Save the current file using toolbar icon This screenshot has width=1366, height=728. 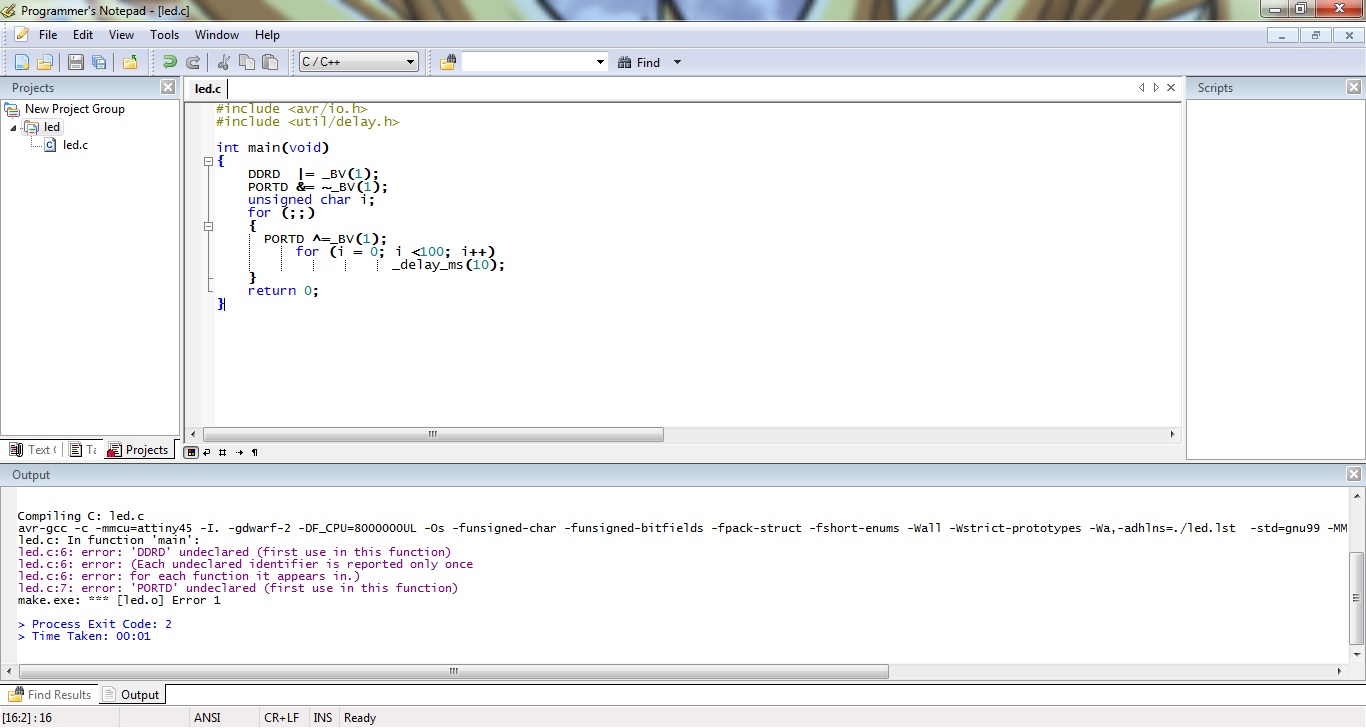coord(75,62)
